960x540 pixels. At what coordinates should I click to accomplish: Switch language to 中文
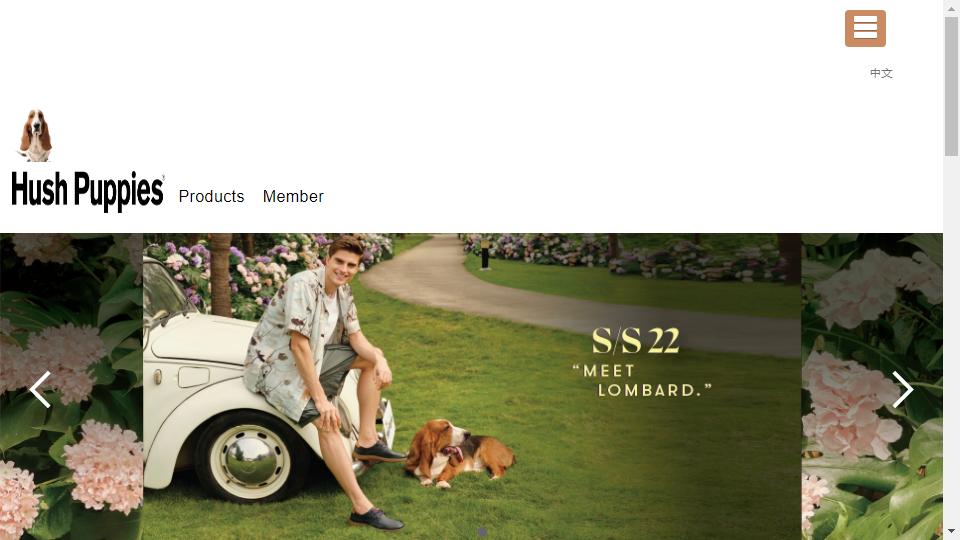pyautogui.click(x=881, y=73)
